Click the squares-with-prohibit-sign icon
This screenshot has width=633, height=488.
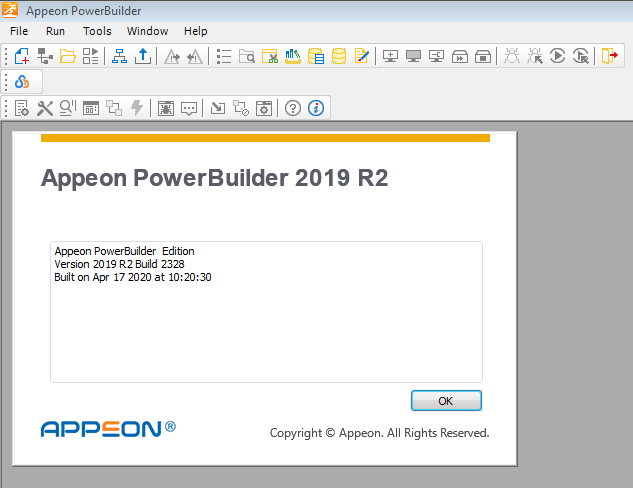click(241, 108)
